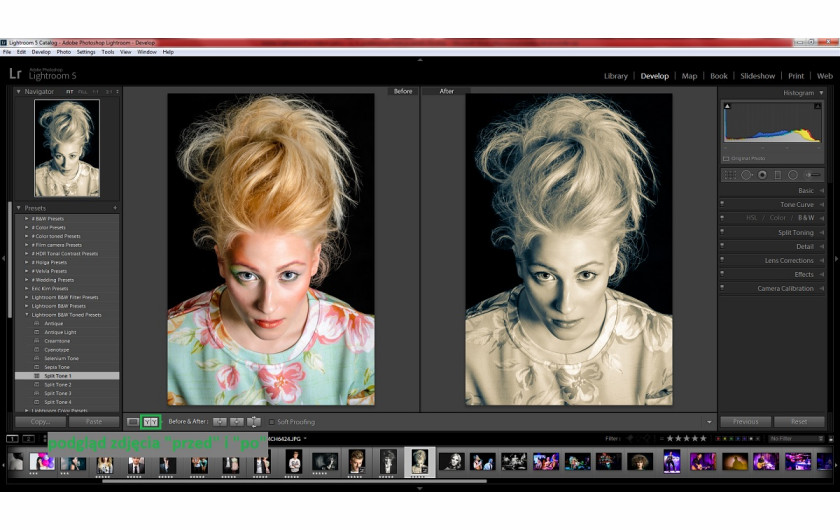This screenshot has height=530, width=840.
Task: Open the Develop menu
Action: pos(41,52)
